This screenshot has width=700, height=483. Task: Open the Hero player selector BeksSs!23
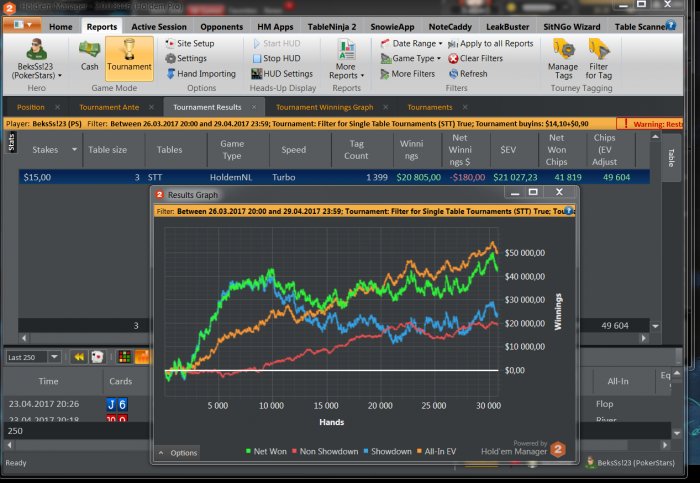click(37, 59)
